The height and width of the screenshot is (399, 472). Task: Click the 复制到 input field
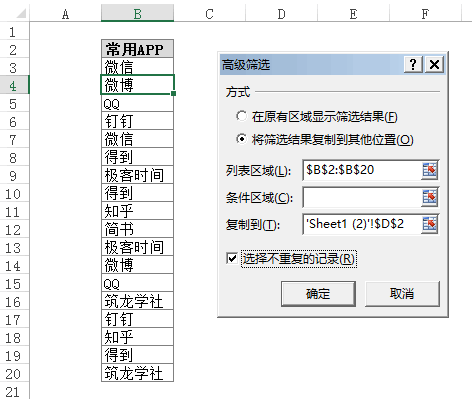(x=362, y=224)
